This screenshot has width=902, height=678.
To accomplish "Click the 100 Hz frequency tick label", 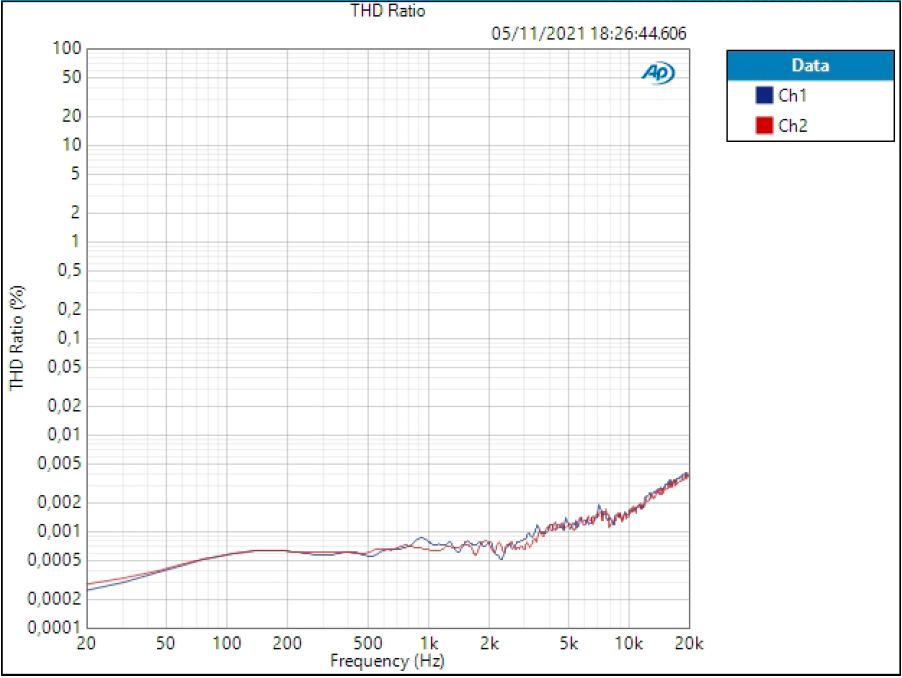I will click(x=227, y=643).
